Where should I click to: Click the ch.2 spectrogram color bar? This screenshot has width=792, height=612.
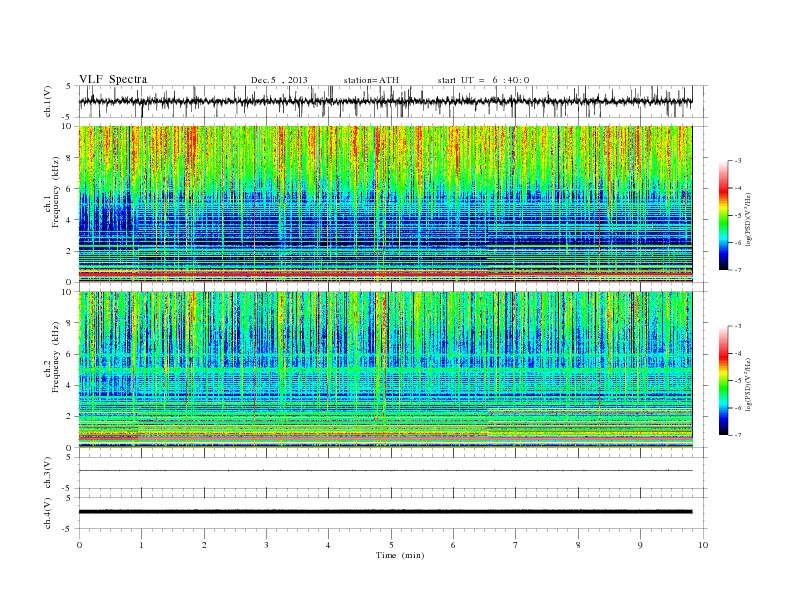click(x=724, y=380)
